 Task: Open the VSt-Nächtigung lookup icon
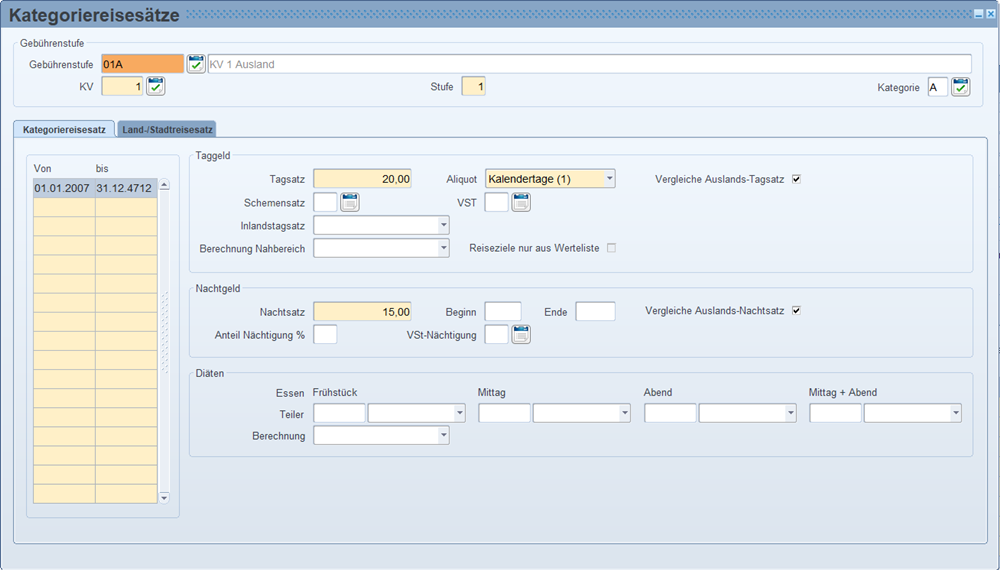pos(521,335)
